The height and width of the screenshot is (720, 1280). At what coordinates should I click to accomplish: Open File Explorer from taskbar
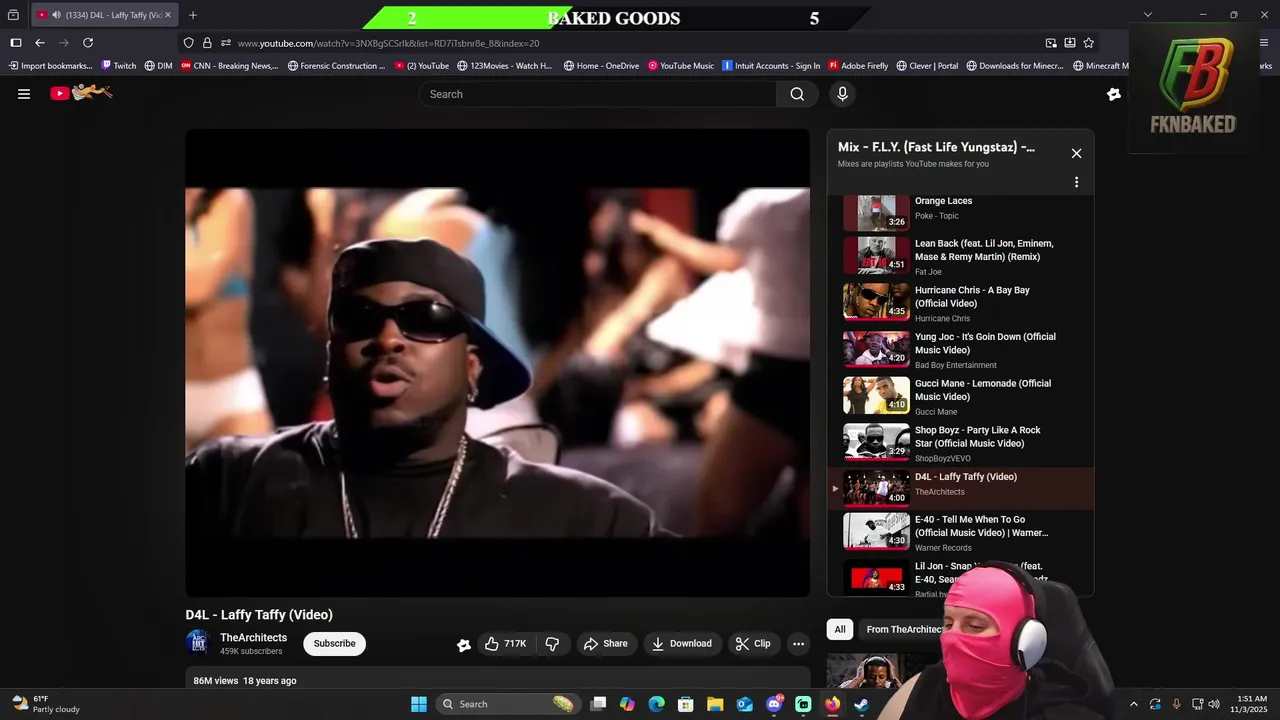pyautogui.click(x=715, y=704)
